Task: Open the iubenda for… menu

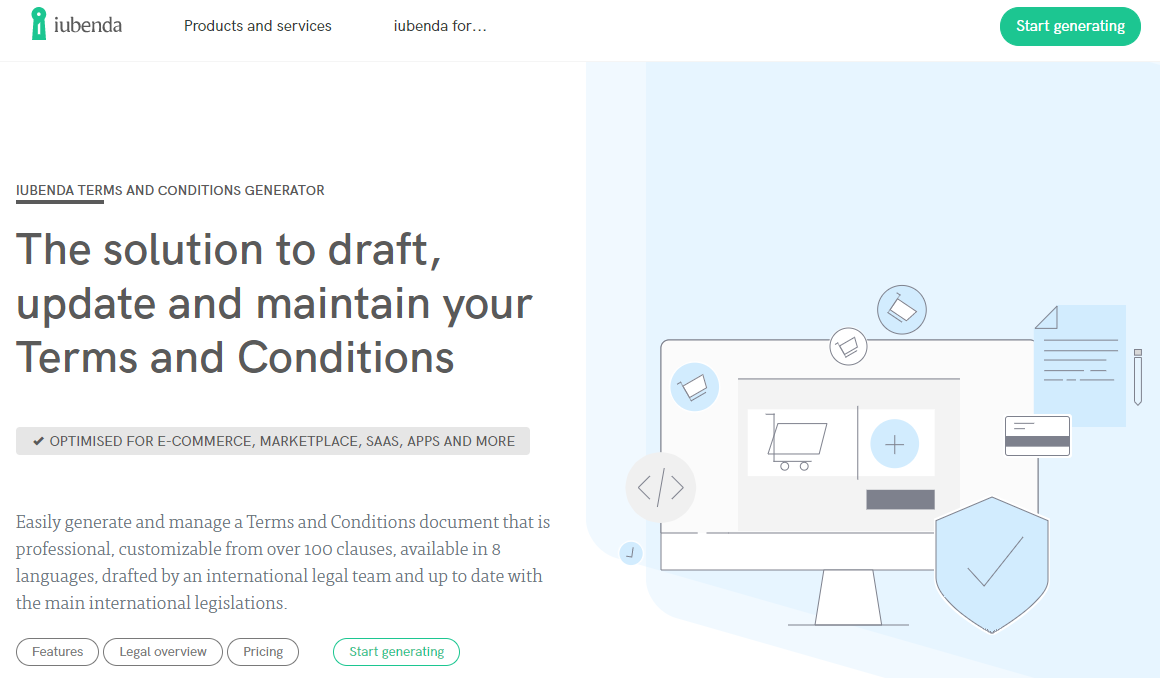Action: coord(439,26)
